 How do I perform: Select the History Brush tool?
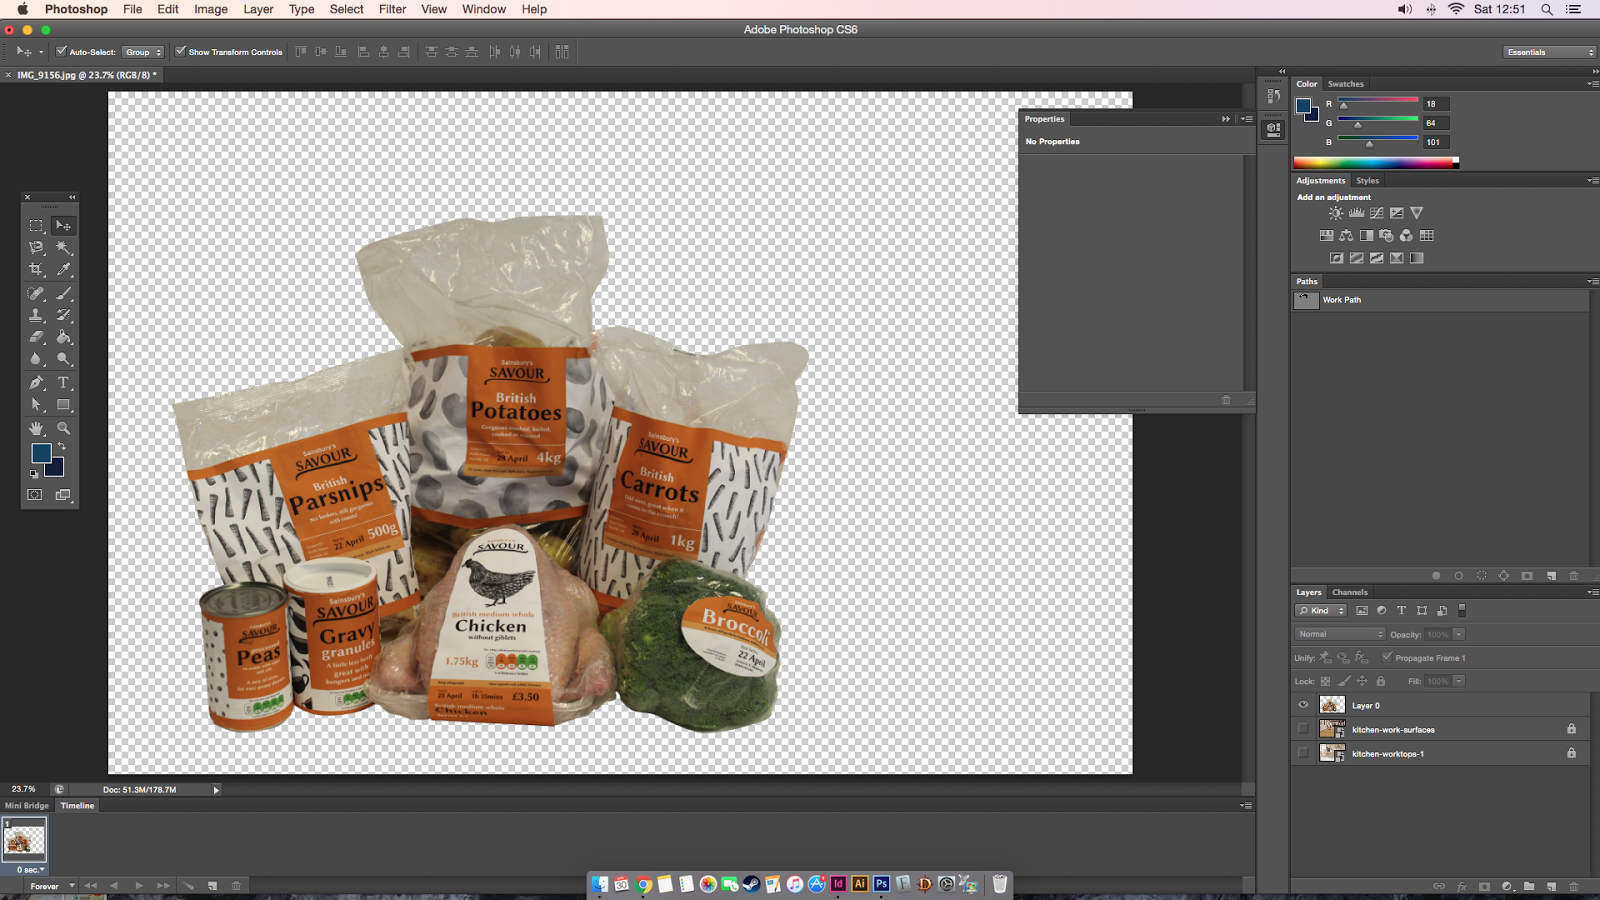tap(63, 315)
